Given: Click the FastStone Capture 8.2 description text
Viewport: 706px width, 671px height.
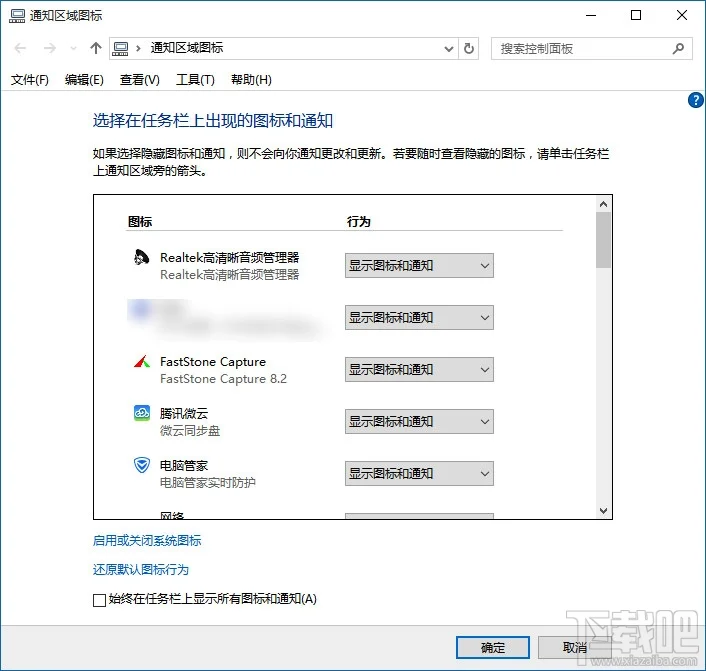Looking at the screenshot, I should point(223,379).
